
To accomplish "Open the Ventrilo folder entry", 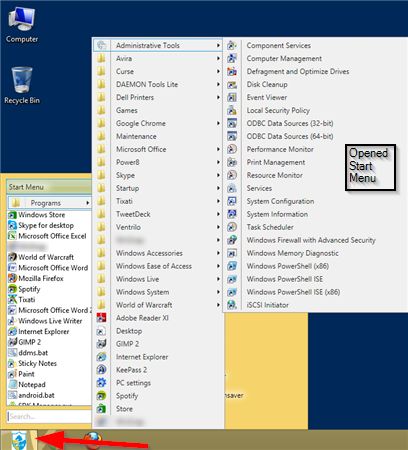I will pyautogui.click(x=158, y=227).
